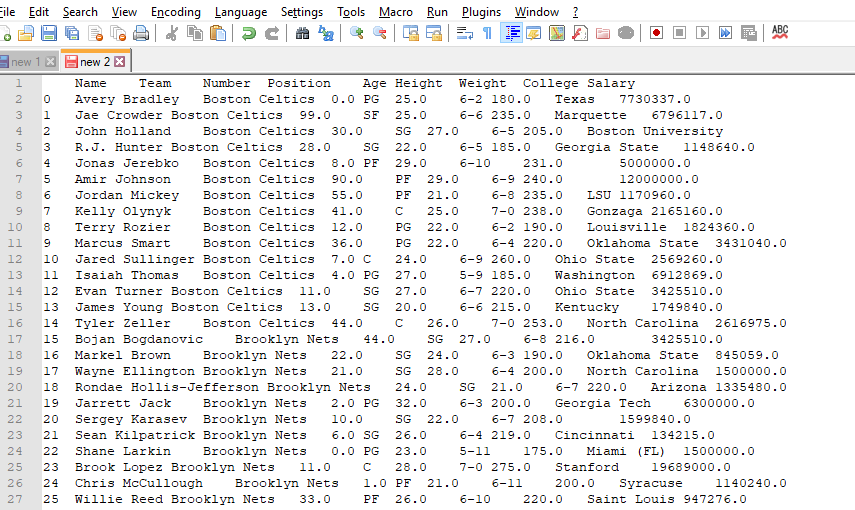855x510 pixels.
Task: Click the Zoom Out magnifier icon
Action: 380,33
